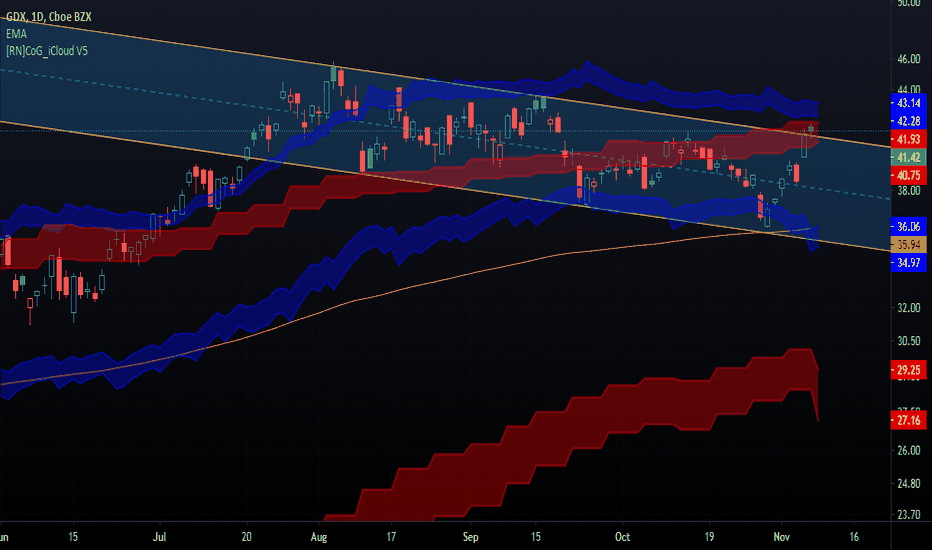Select the Nov date on time axis
932x550 pixels.
(x=782, y=537)
